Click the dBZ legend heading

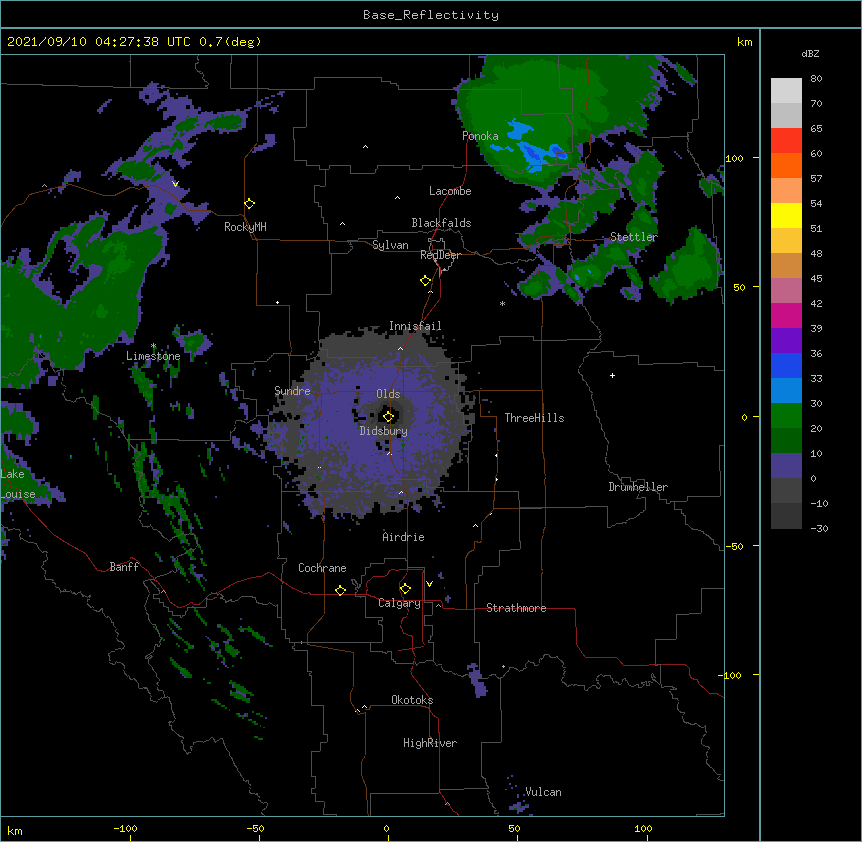tap(810, 54)
